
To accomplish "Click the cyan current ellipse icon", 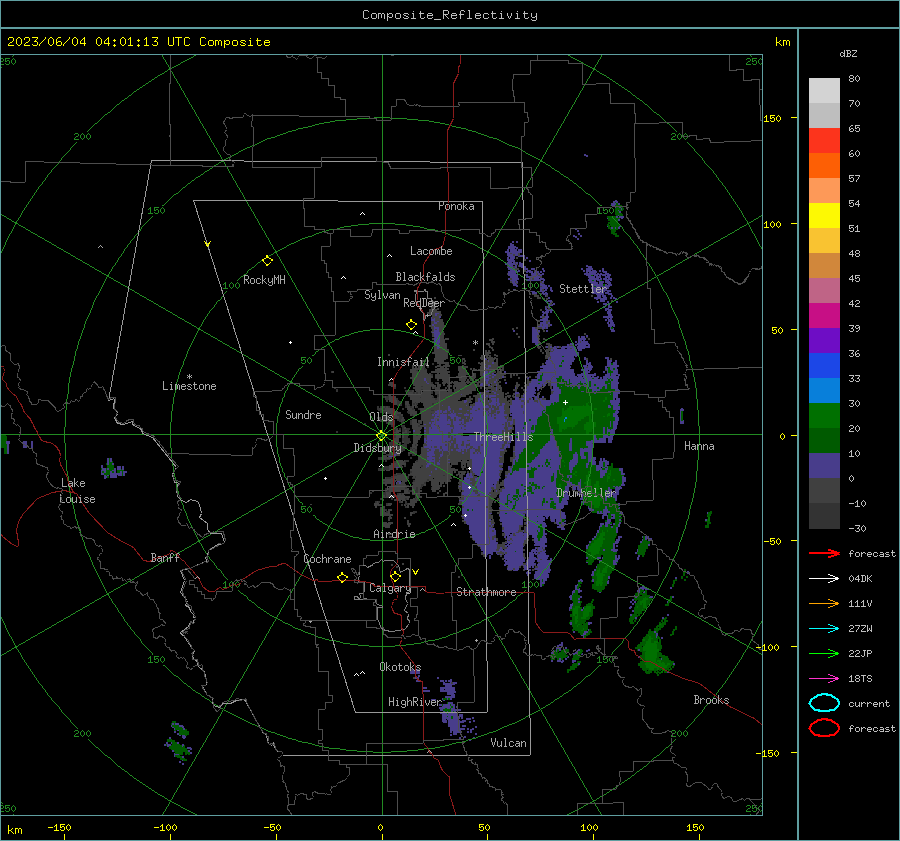I will pyautogui.click(x=824, y=703).
